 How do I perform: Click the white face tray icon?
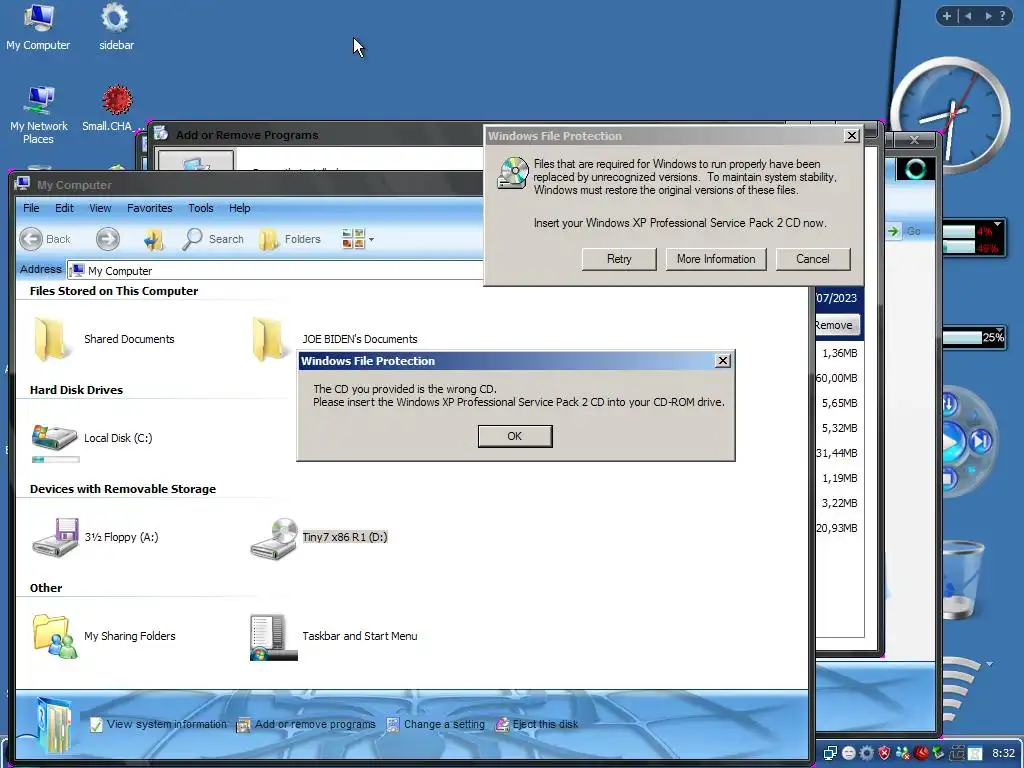coord(848,753)
